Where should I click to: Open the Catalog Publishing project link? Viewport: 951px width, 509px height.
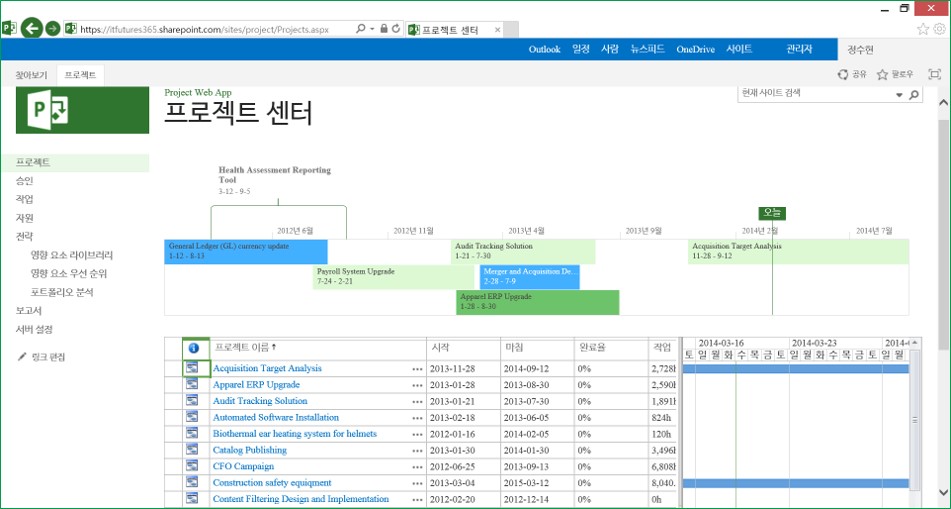[250, 450]
